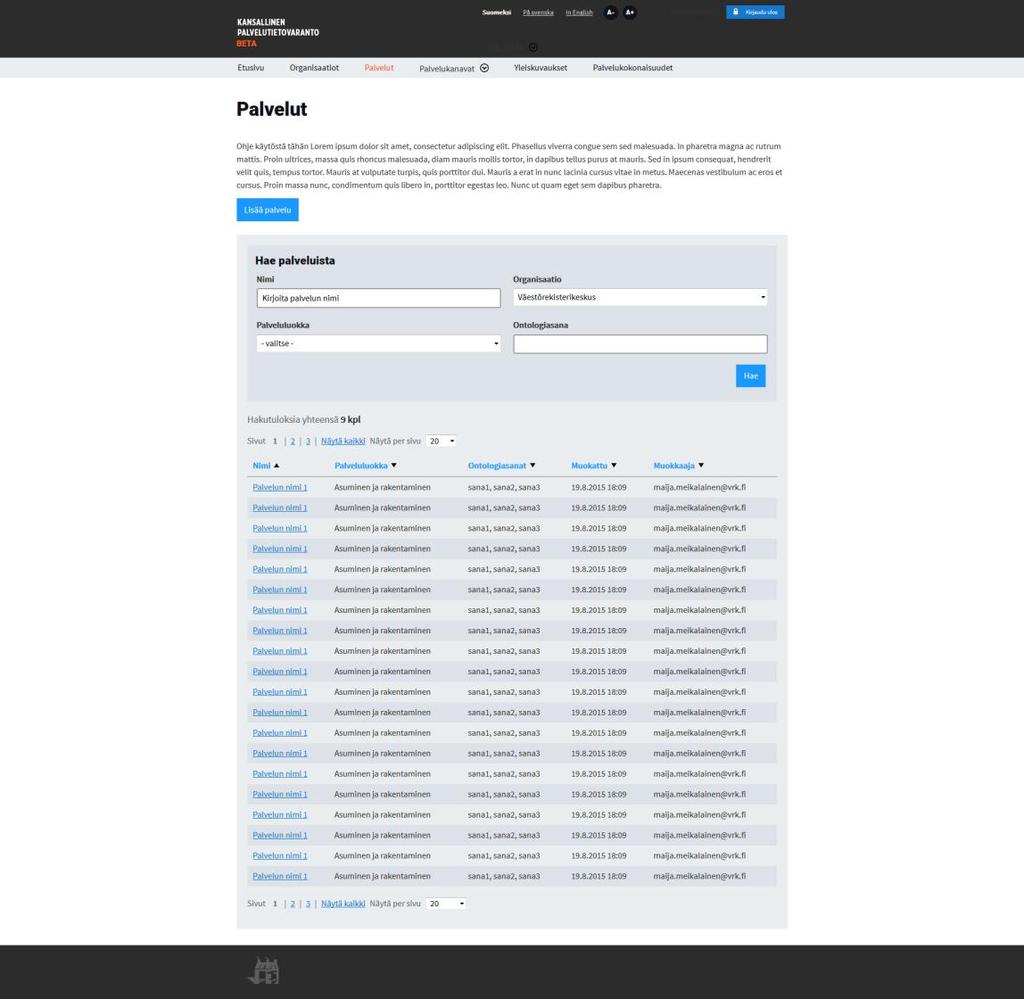Open the Palveluluokka dropdown
The height and width of the screenshot is (999, 1024).
(378, 343)
